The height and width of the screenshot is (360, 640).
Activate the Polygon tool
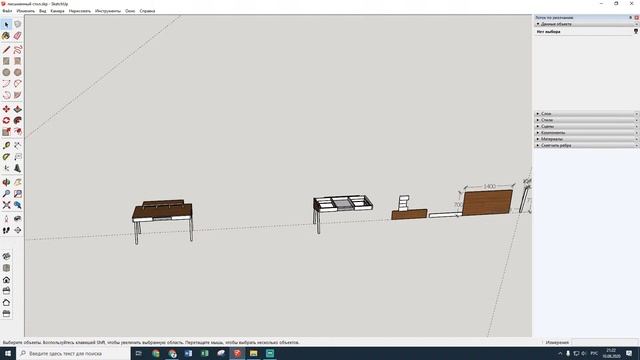[18, 72]
